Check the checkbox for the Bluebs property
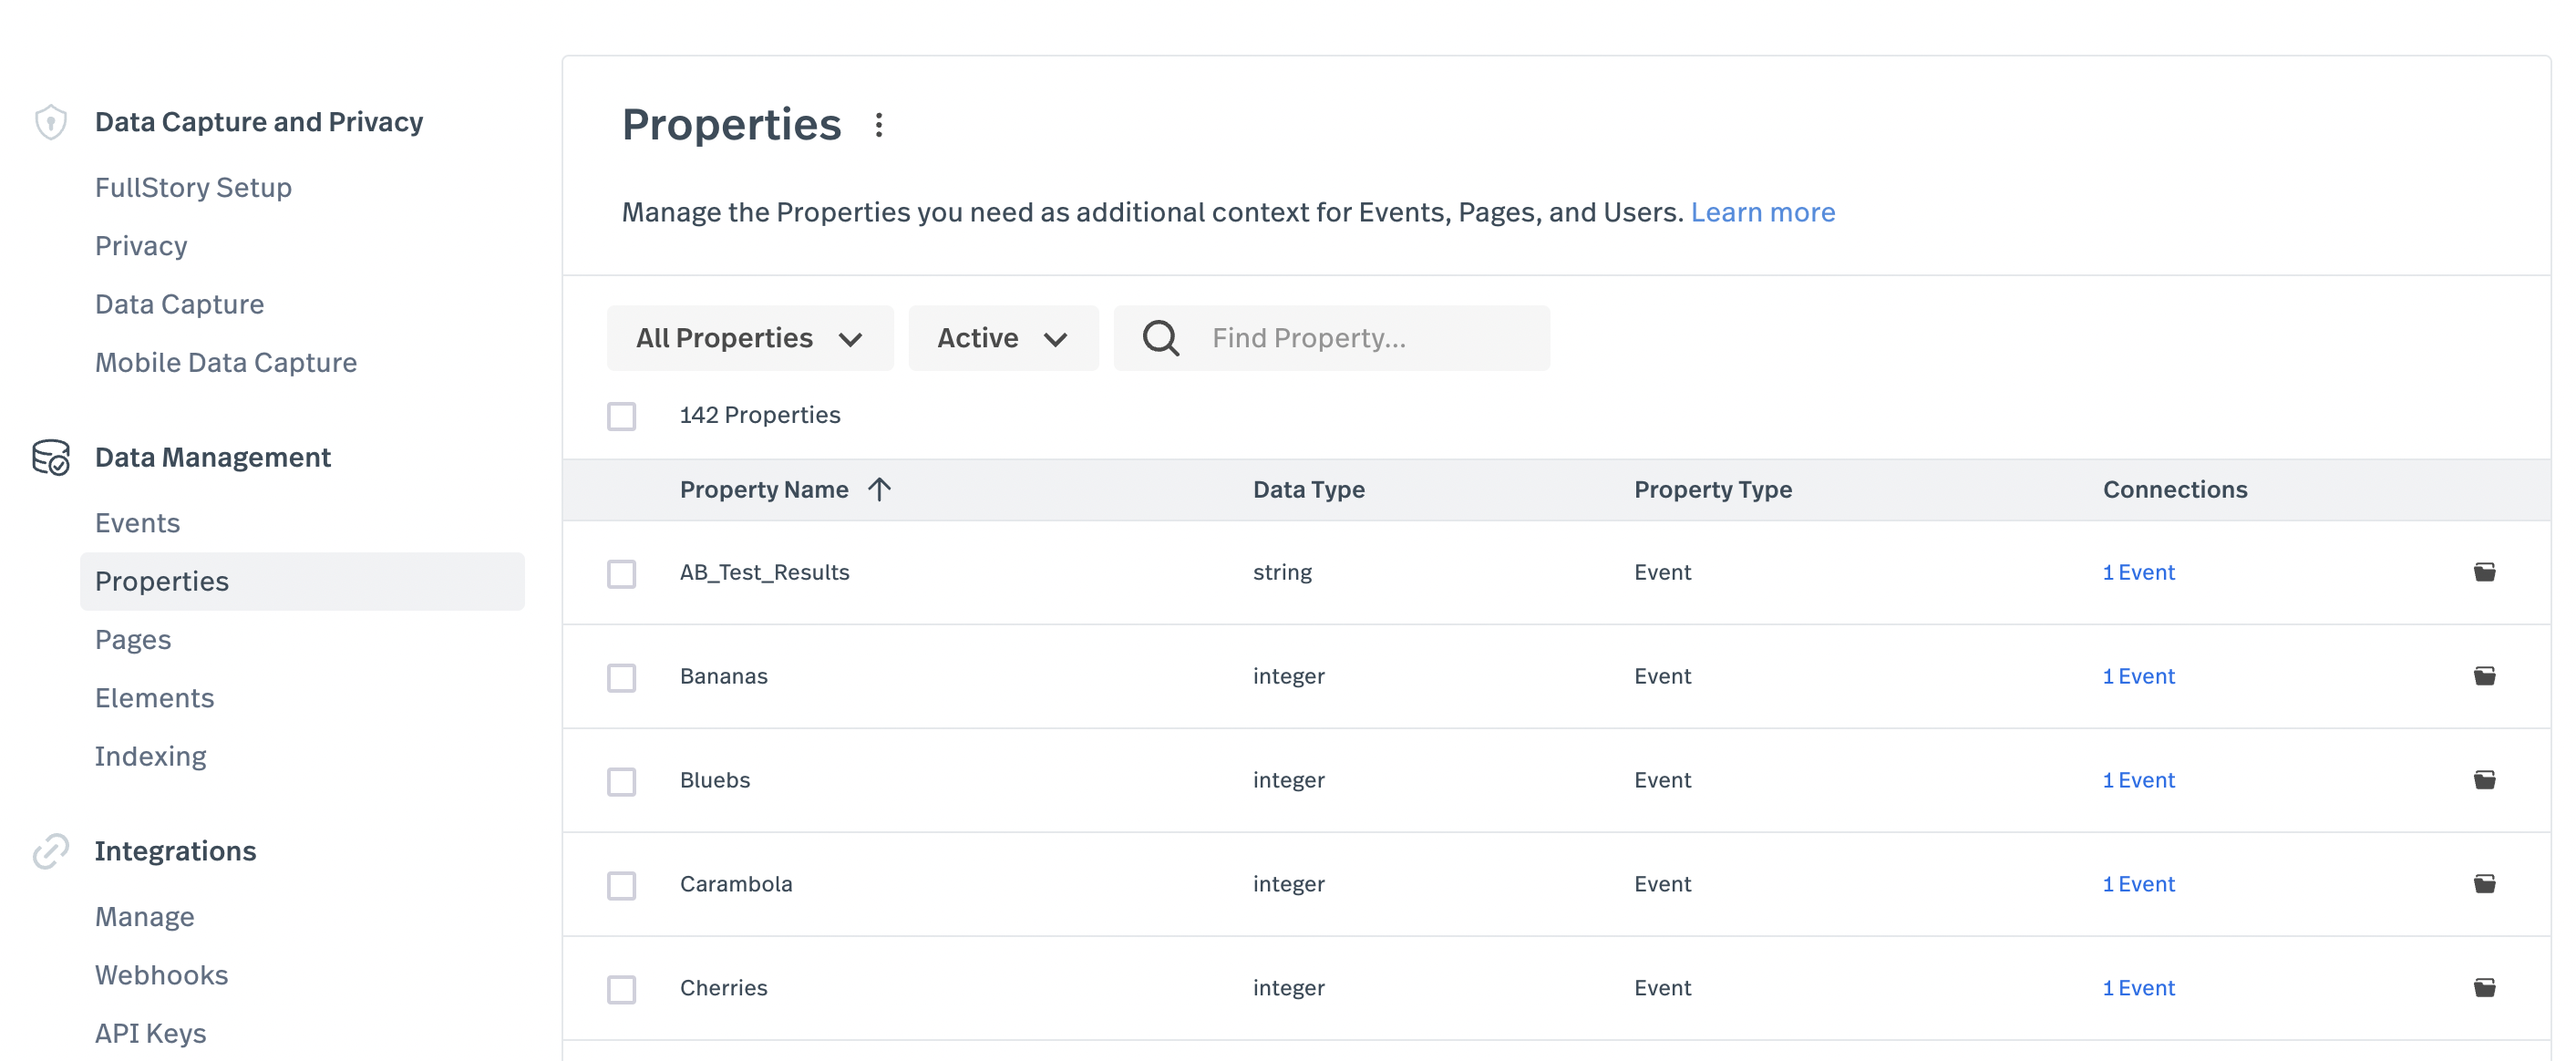Viewport: 2576px width, 1061px height. 621,781
